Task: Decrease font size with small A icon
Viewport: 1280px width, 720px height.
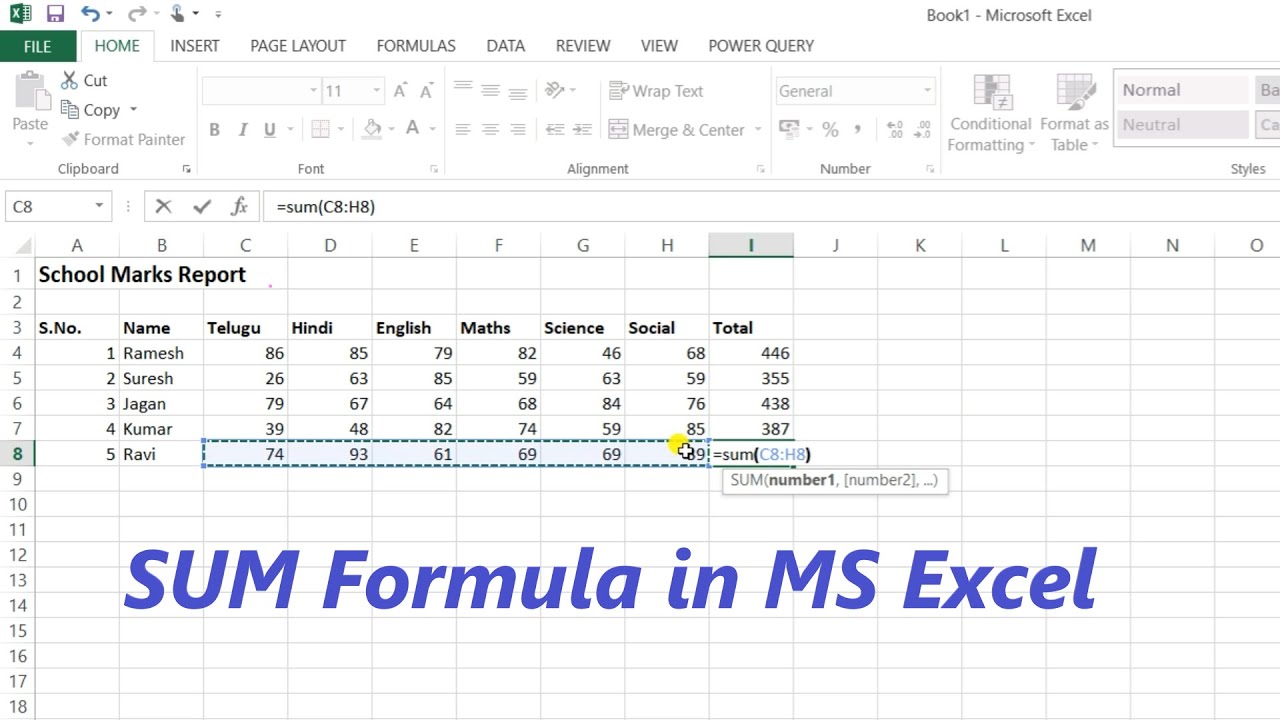Action: coord(426,91)
